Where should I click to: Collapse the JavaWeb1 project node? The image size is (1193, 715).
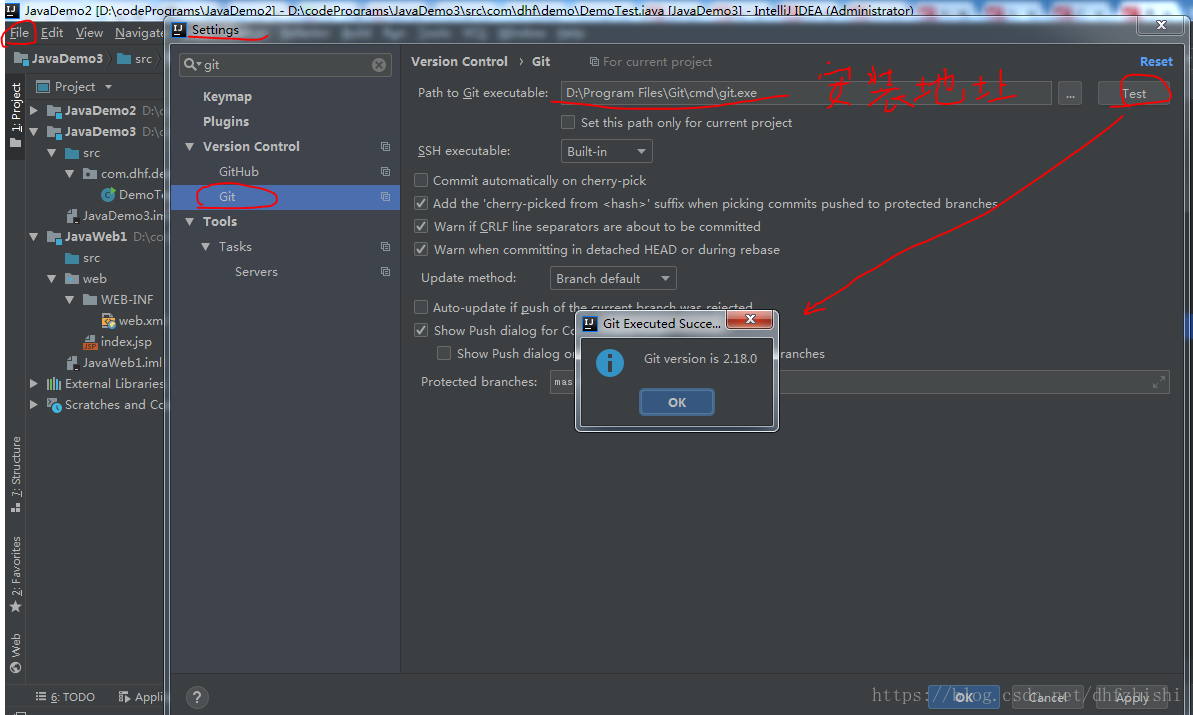(33, 237)
